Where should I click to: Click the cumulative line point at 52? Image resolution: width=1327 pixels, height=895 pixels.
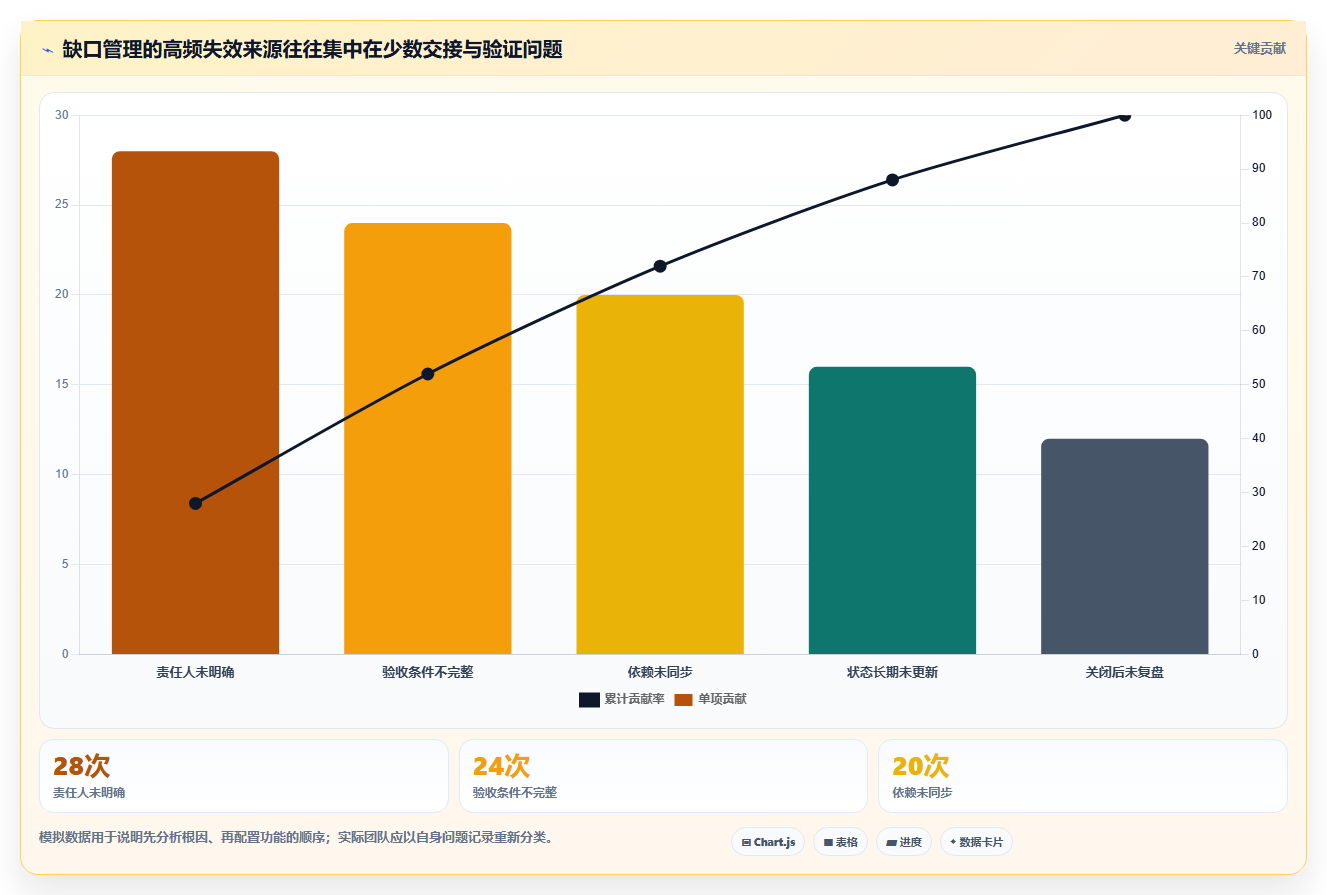(x=428, y=374)
